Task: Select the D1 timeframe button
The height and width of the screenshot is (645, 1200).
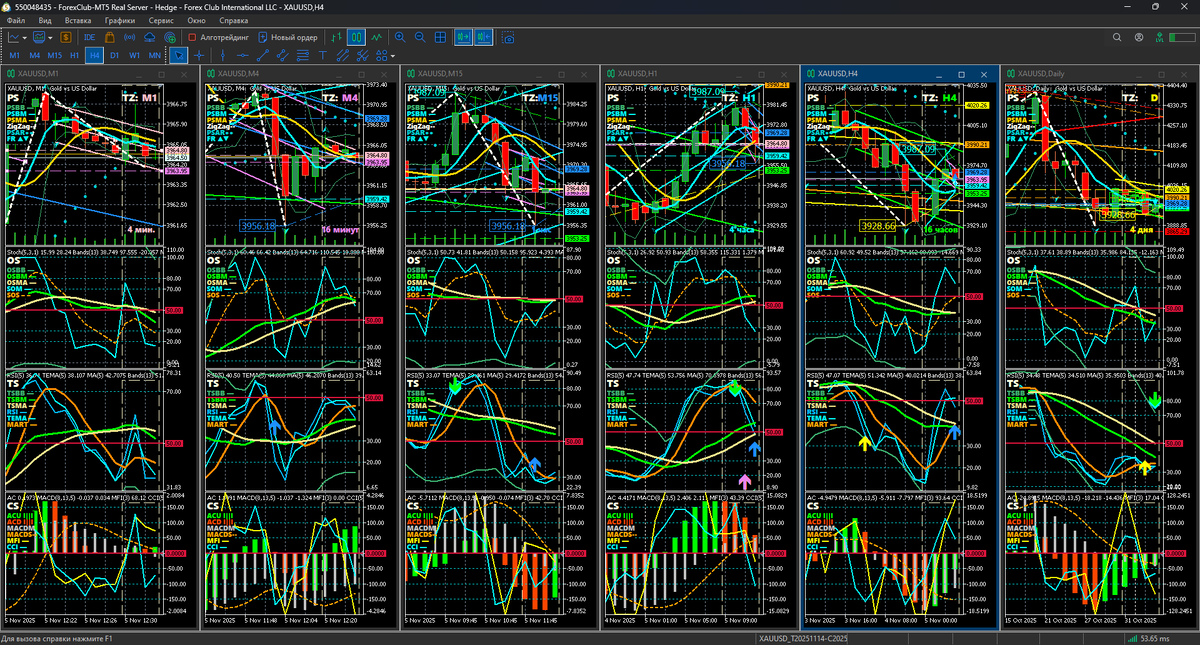Action: coord(114,55)
